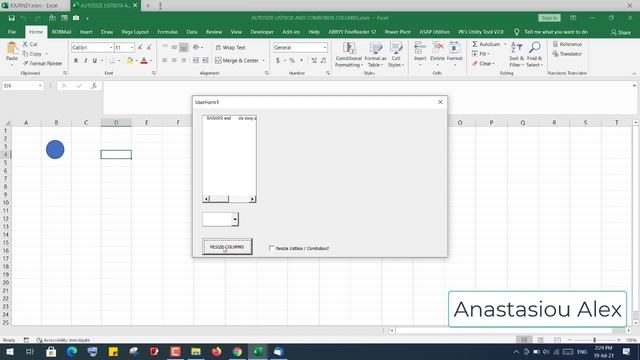The width and height of the screenshot is (640, 360).
Task: Open Microsoft Edge from the taskbar
Action: point(72,351)
